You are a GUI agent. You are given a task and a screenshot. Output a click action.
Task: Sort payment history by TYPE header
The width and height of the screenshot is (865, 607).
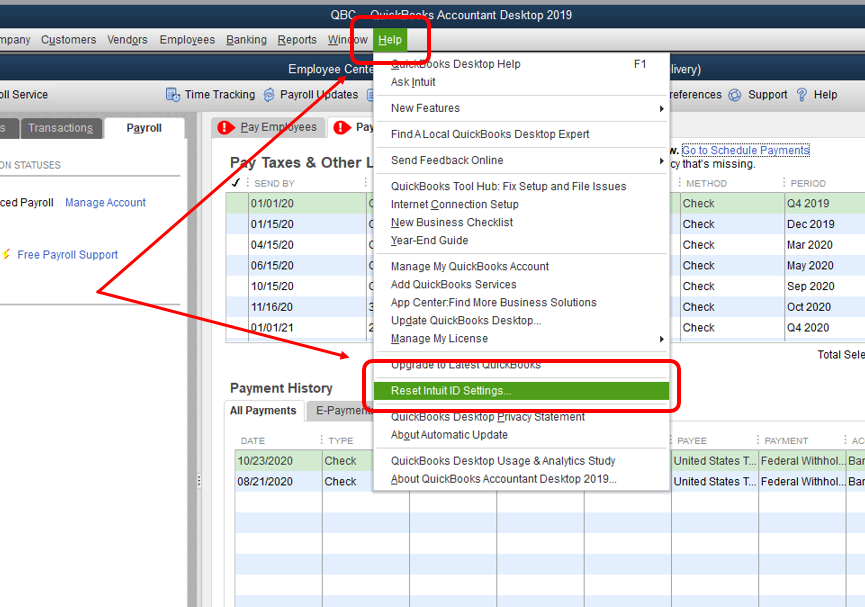pos(340,441)
